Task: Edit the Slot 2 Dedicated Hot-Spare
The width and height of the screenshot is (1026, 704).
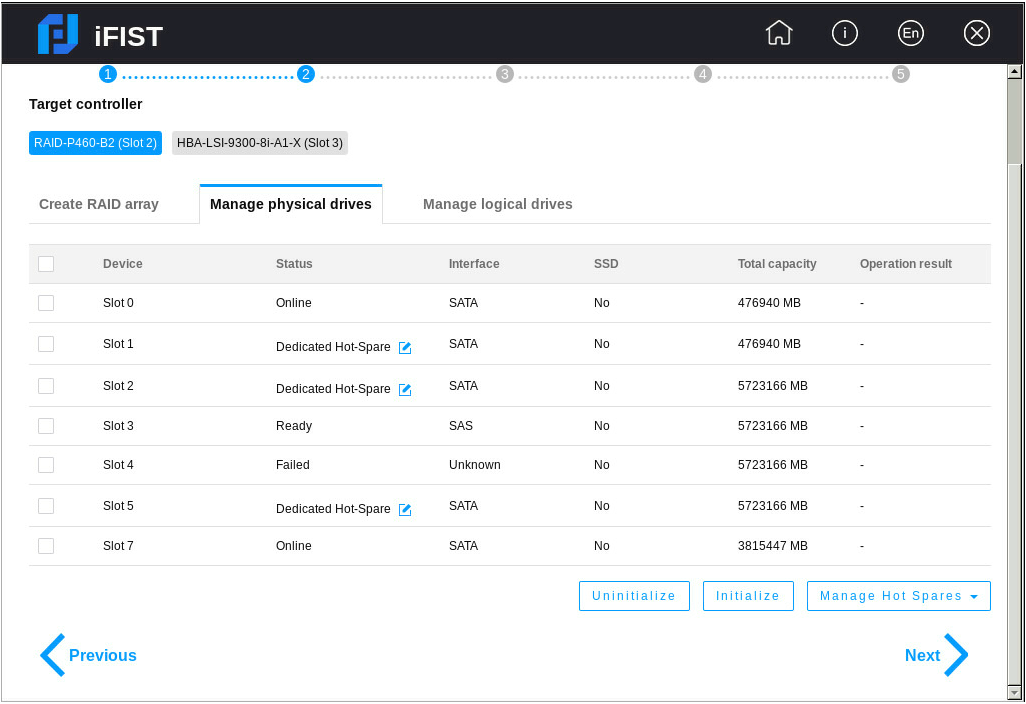Action: (405, 389)
